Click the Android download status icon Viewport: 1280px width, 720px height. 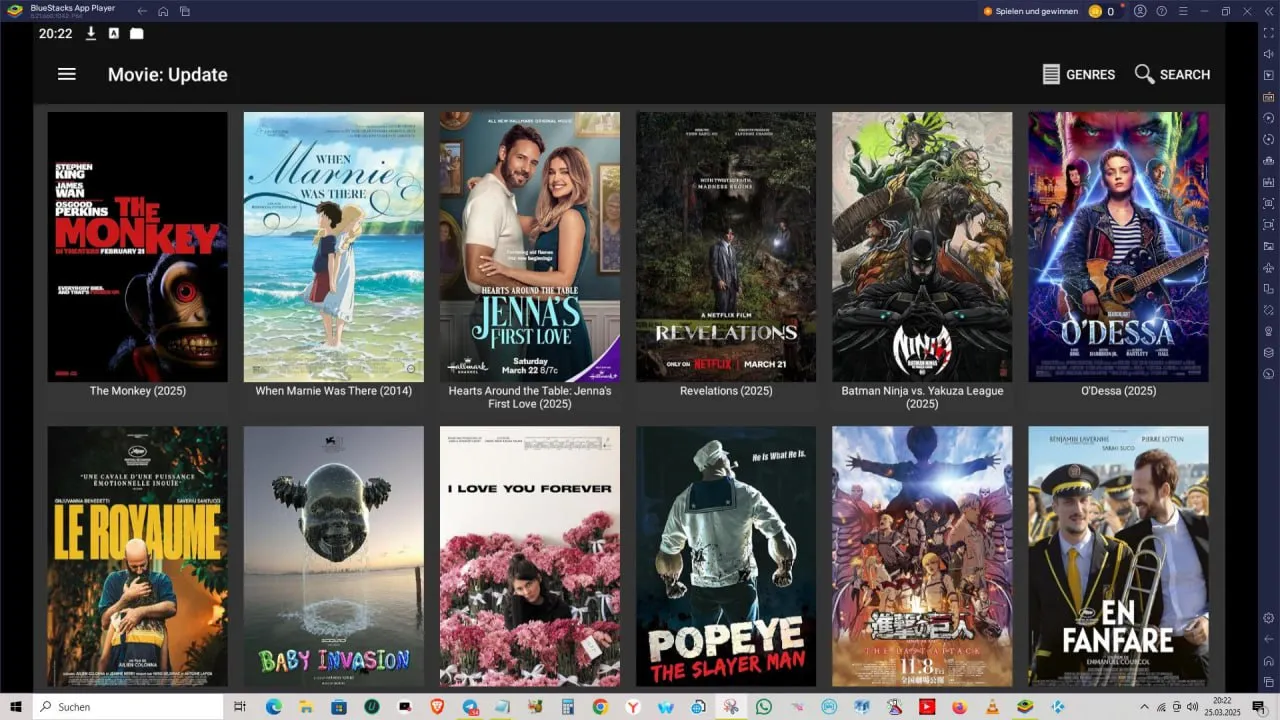(91, 33)
